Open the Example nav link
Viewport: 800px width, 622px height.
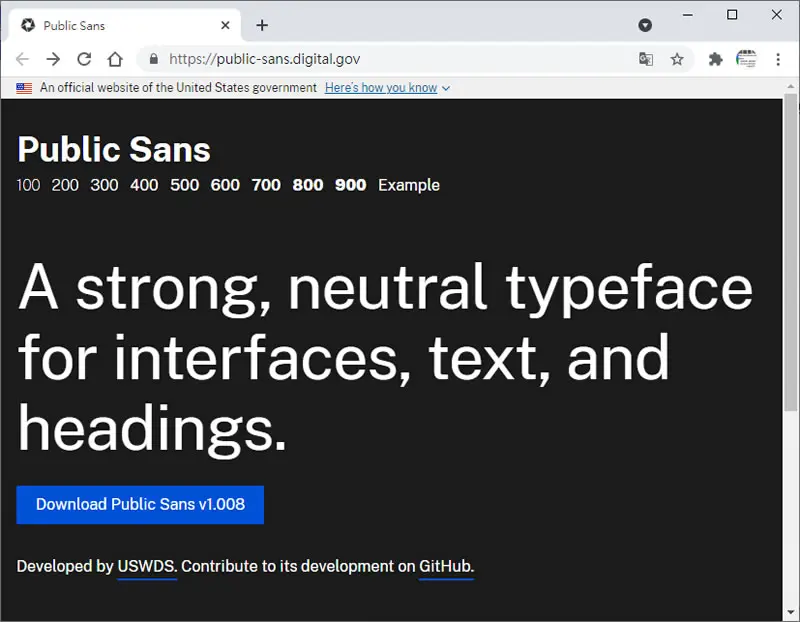(x=409, y=185)
